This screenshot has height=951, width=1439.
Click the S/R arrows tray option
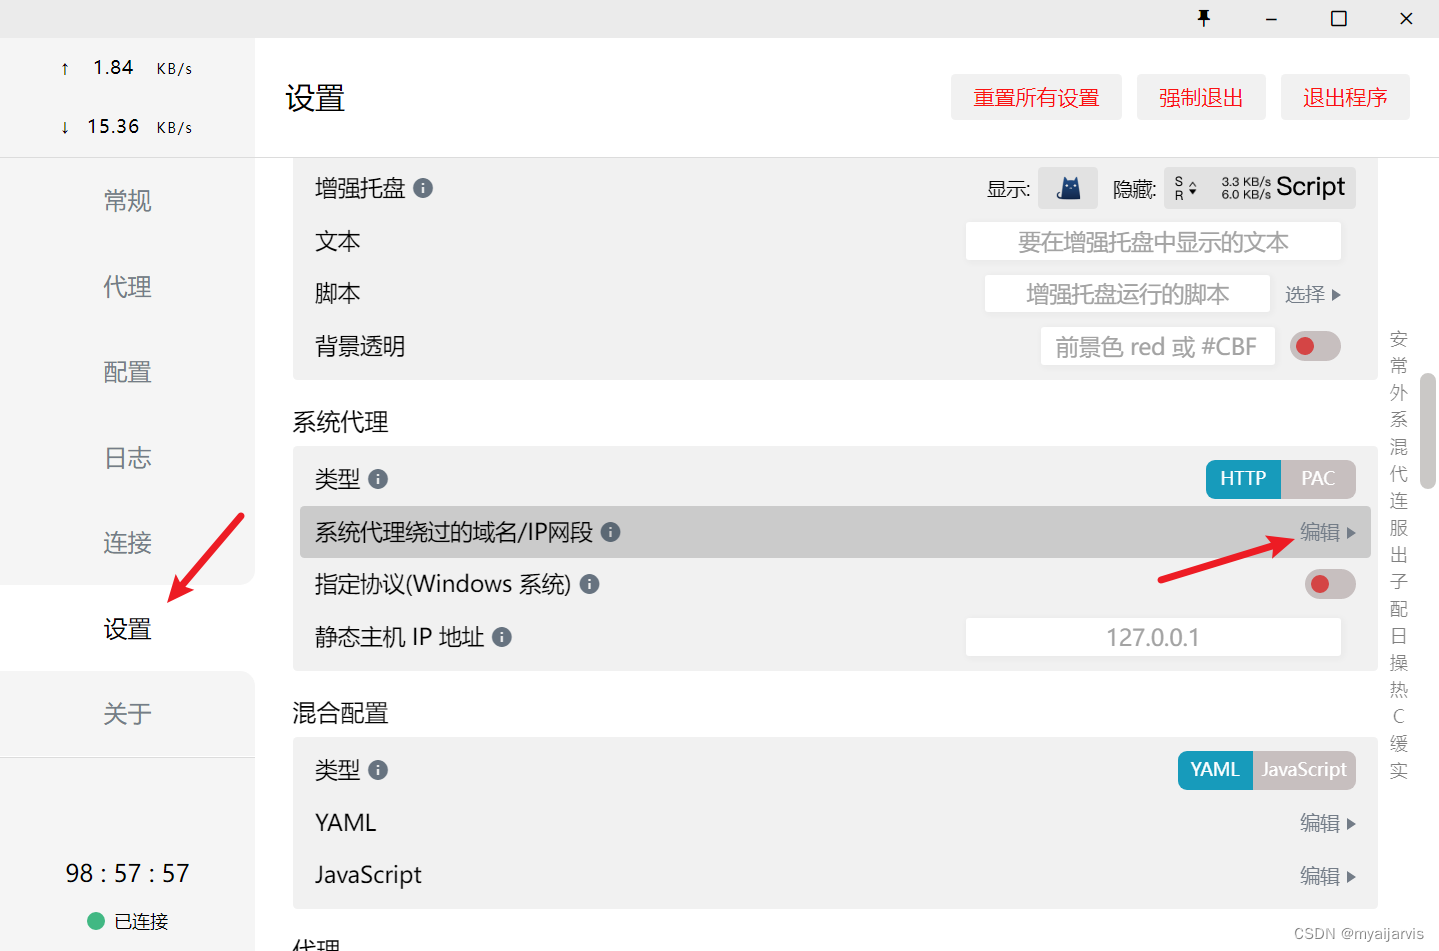pyautogui.click(x=1185, y=188)
